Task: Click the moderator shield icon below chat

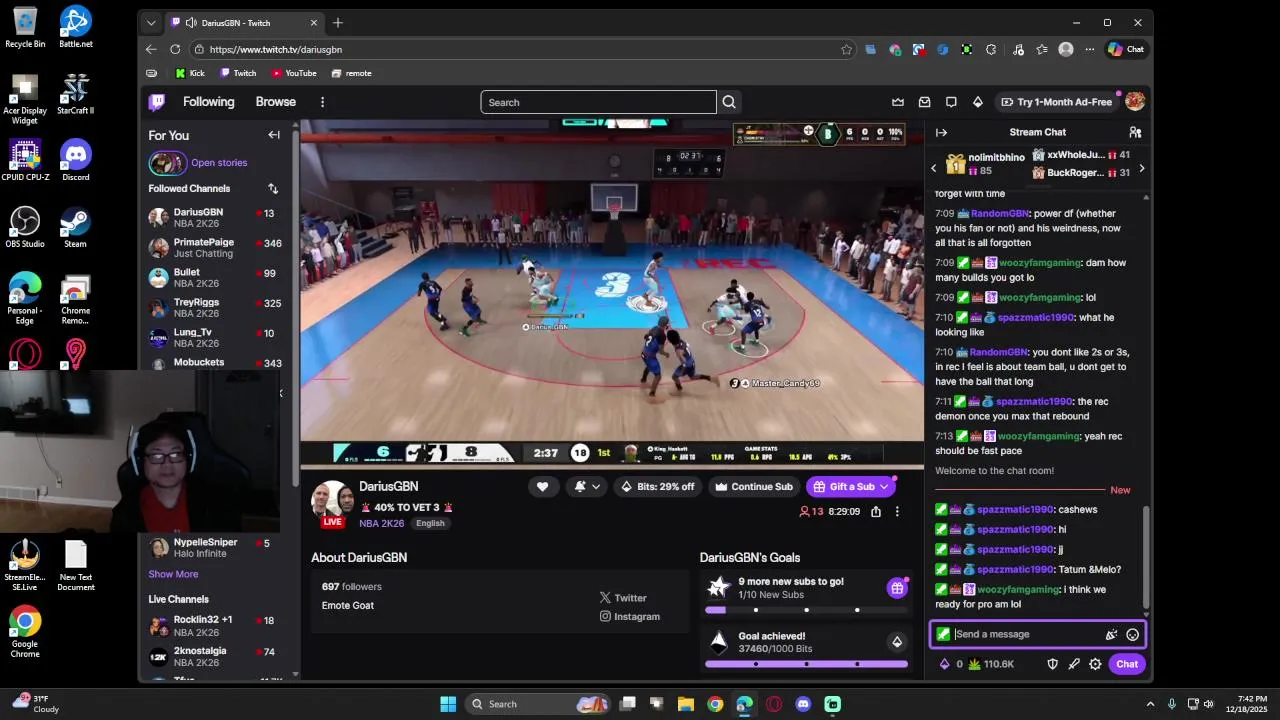Action: coord(1052,664)
